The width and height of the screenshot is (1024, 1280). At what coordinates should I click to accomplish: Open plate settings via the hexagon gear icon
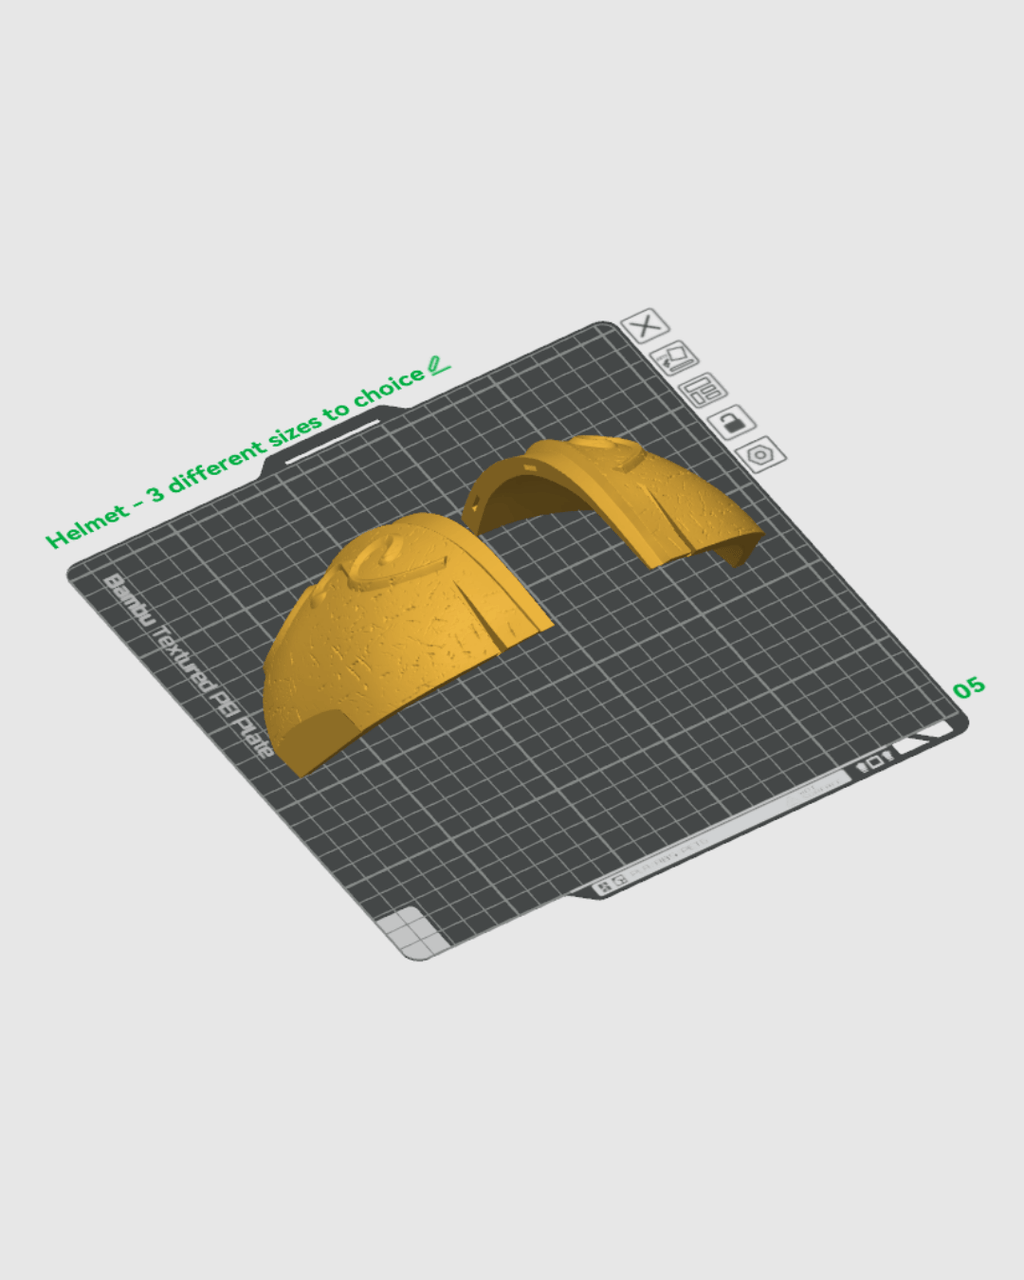[760, 455]
